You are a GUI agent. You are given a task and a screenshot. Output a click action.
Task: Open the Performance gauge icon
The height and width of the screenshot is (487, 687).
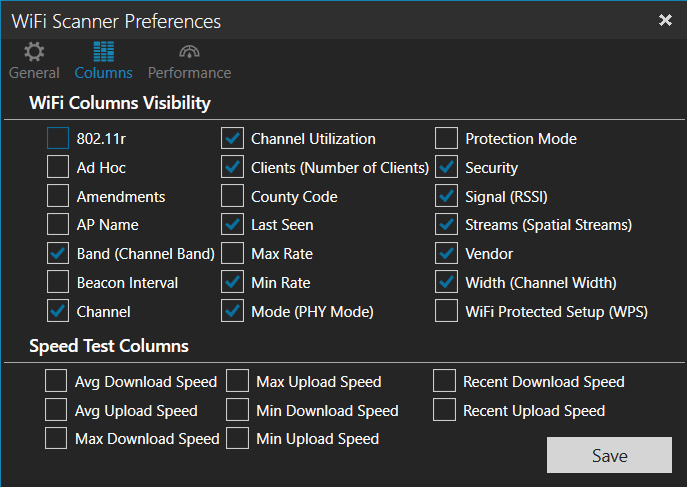click(x=189, y=52)
